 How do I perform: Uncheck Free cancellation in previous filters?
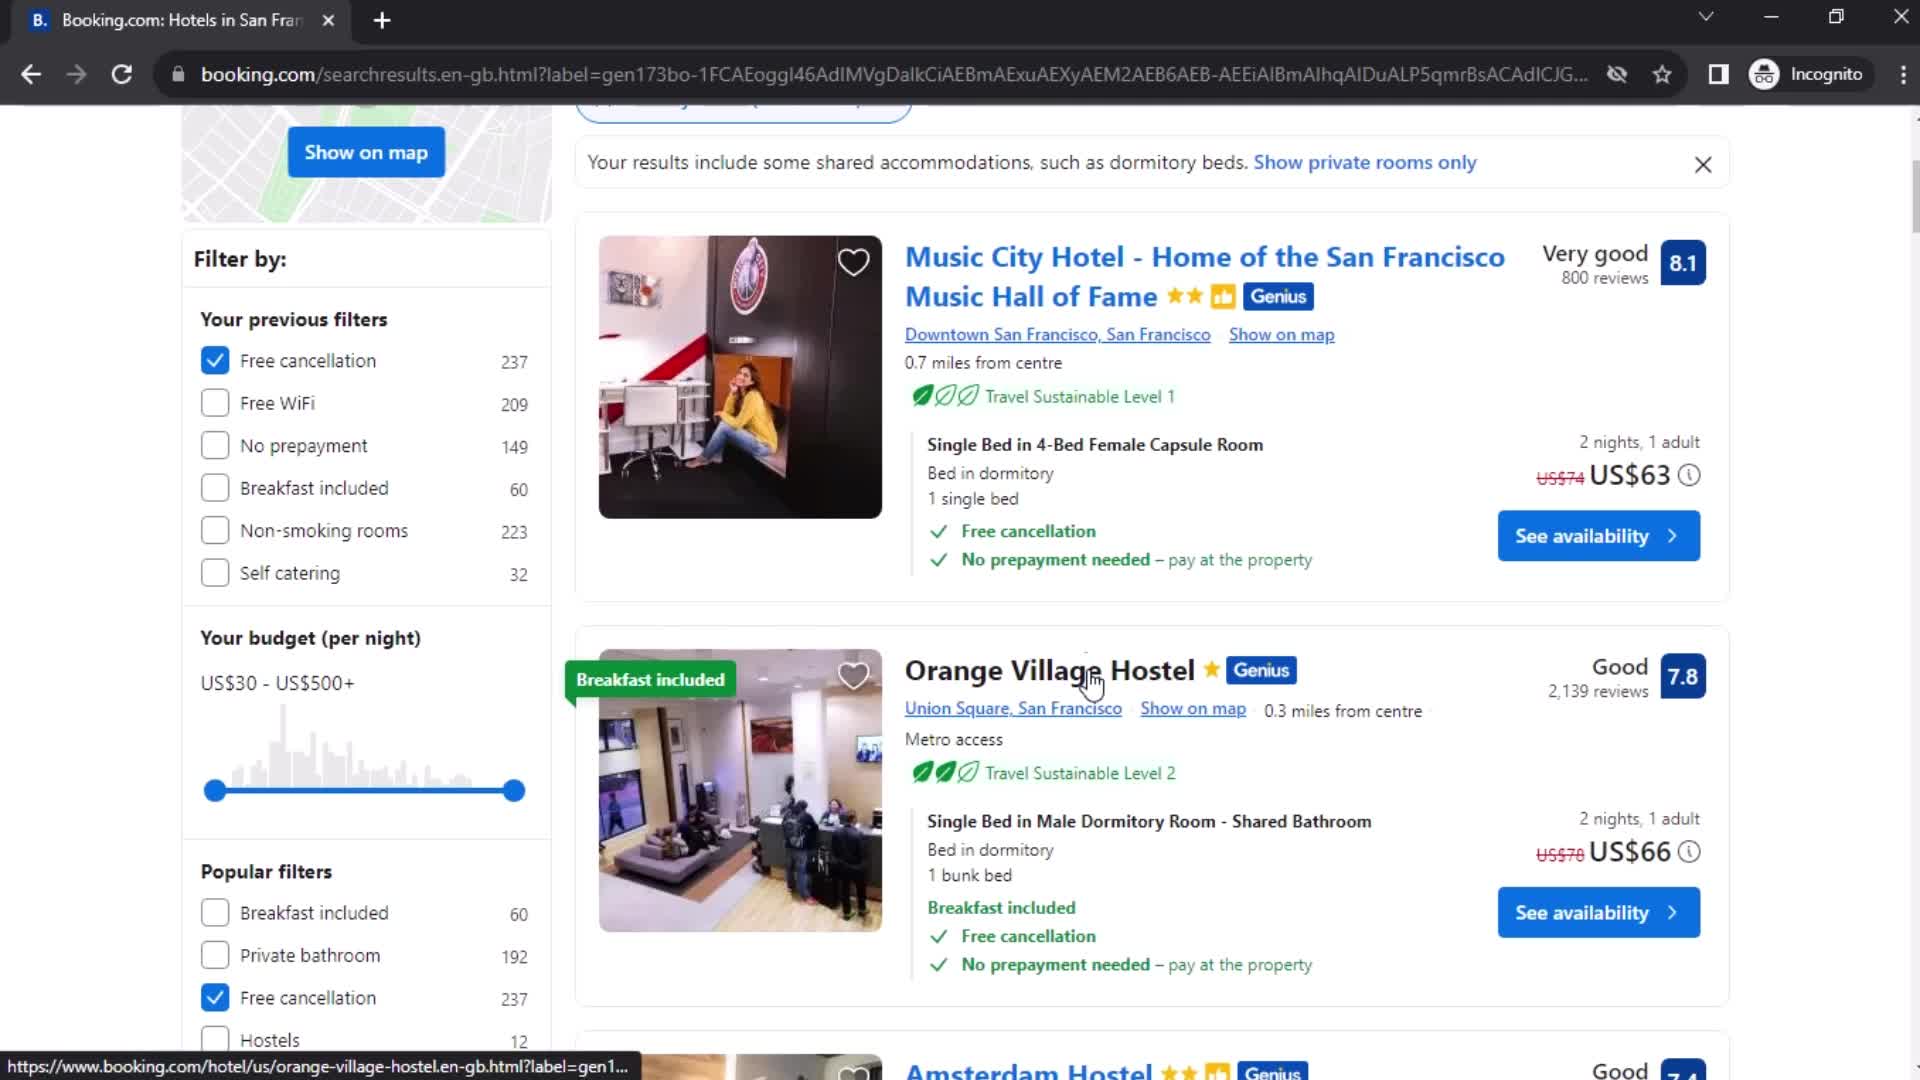(215, 361)
